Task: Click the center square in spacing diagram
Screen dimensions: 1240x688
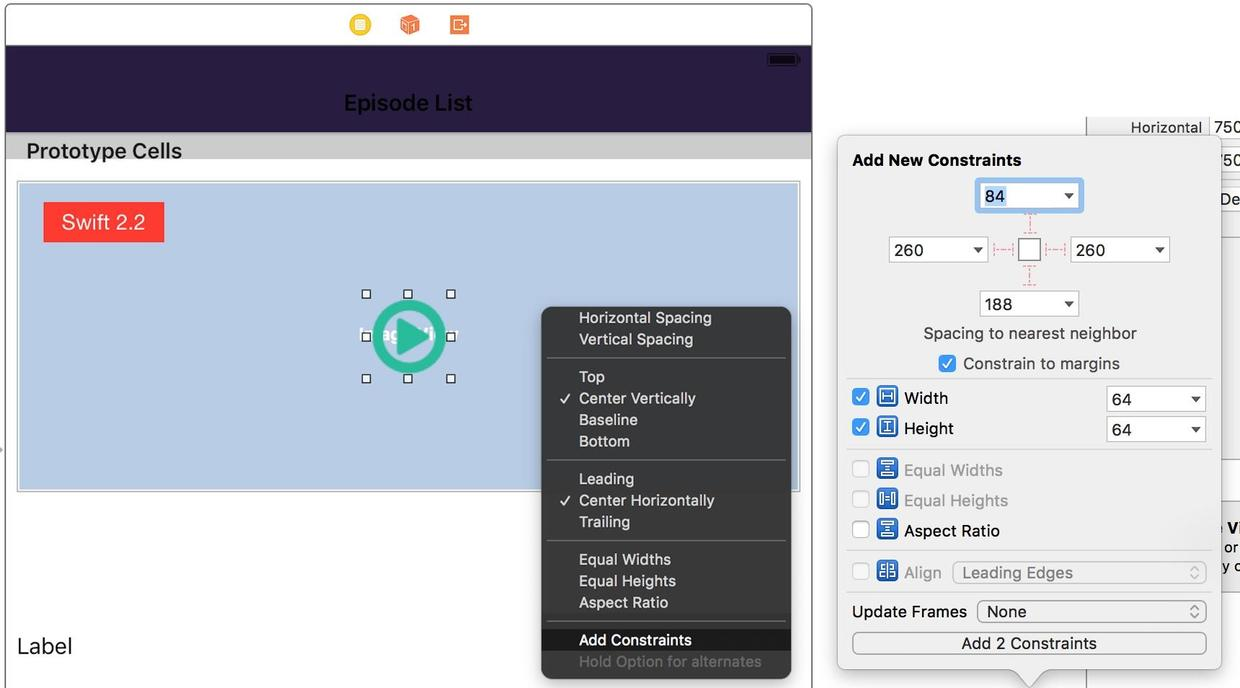Action: coord(1029,250)
